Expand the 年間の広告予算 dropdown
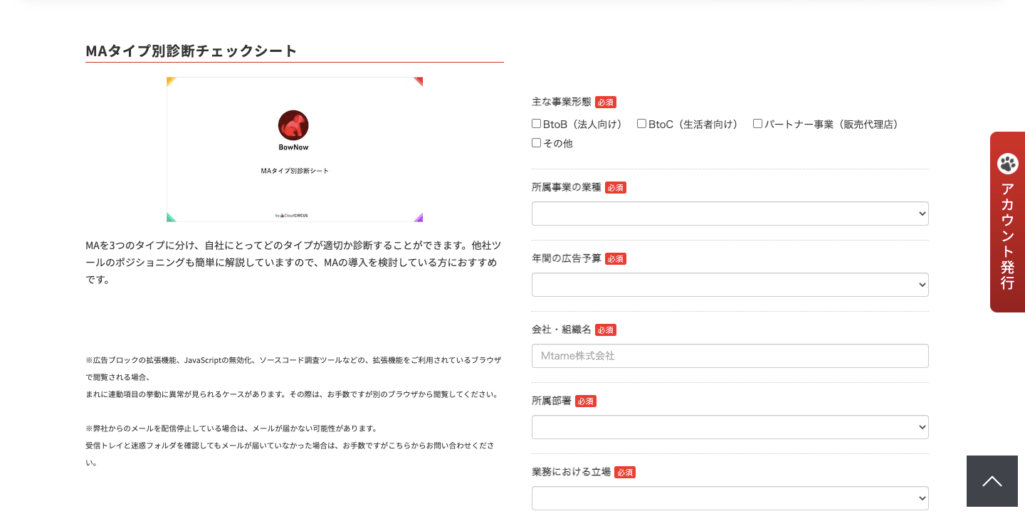 pyautogui.click(x=729, y=285)
